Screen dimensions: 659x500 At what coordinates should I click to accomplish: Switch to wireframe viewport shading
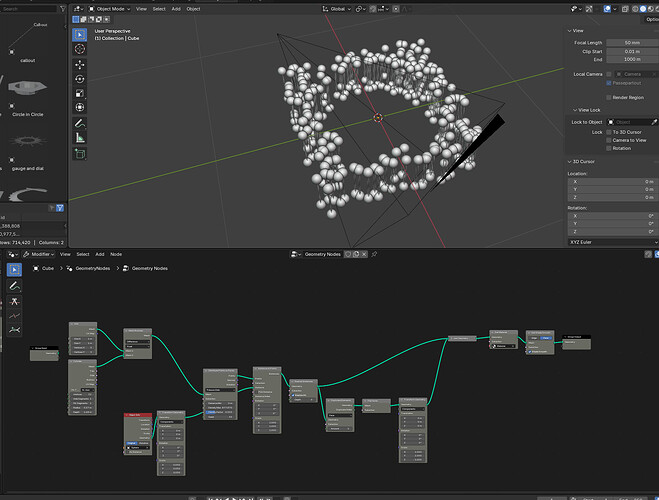pos(635,9)
